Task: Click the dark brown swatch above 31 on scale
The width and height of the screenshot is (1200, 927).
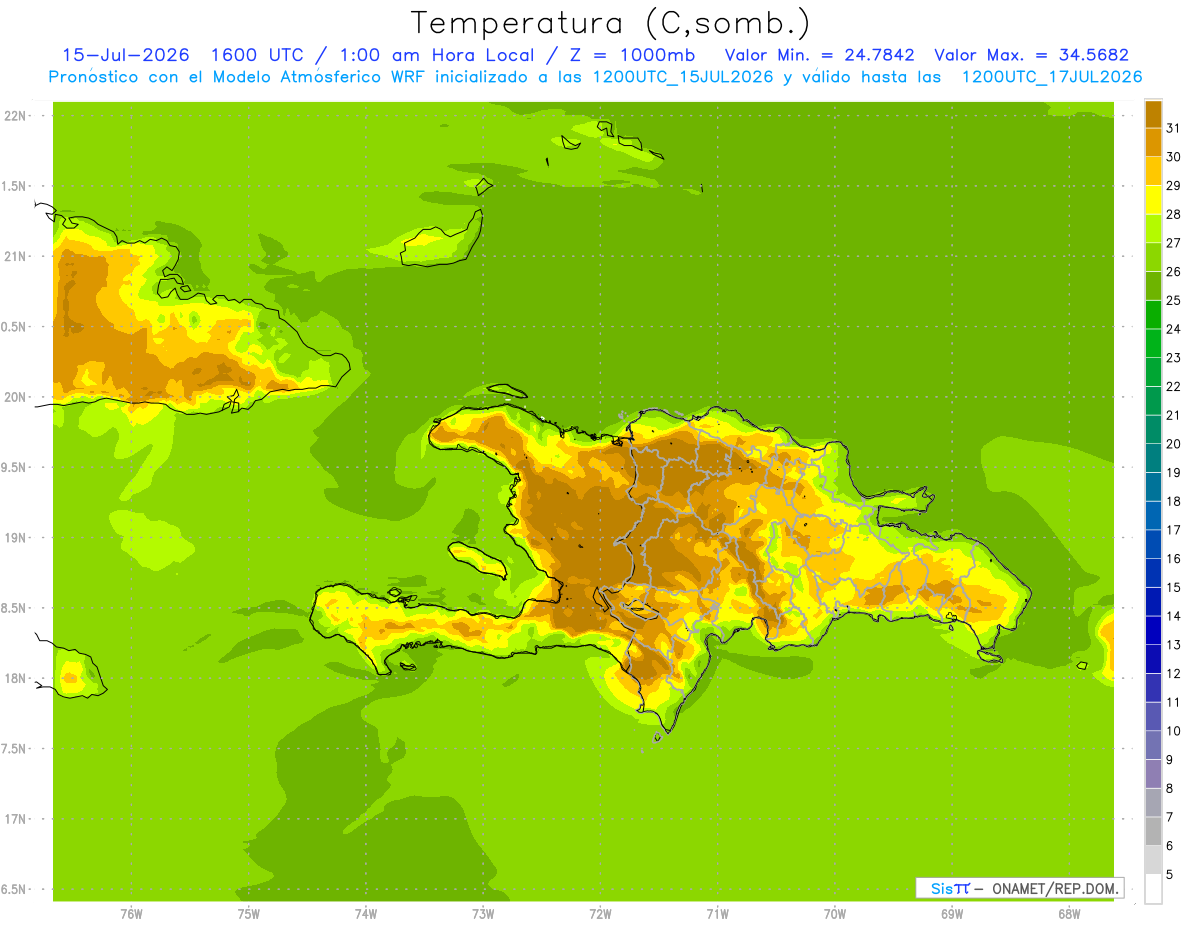Action: 1153,114
